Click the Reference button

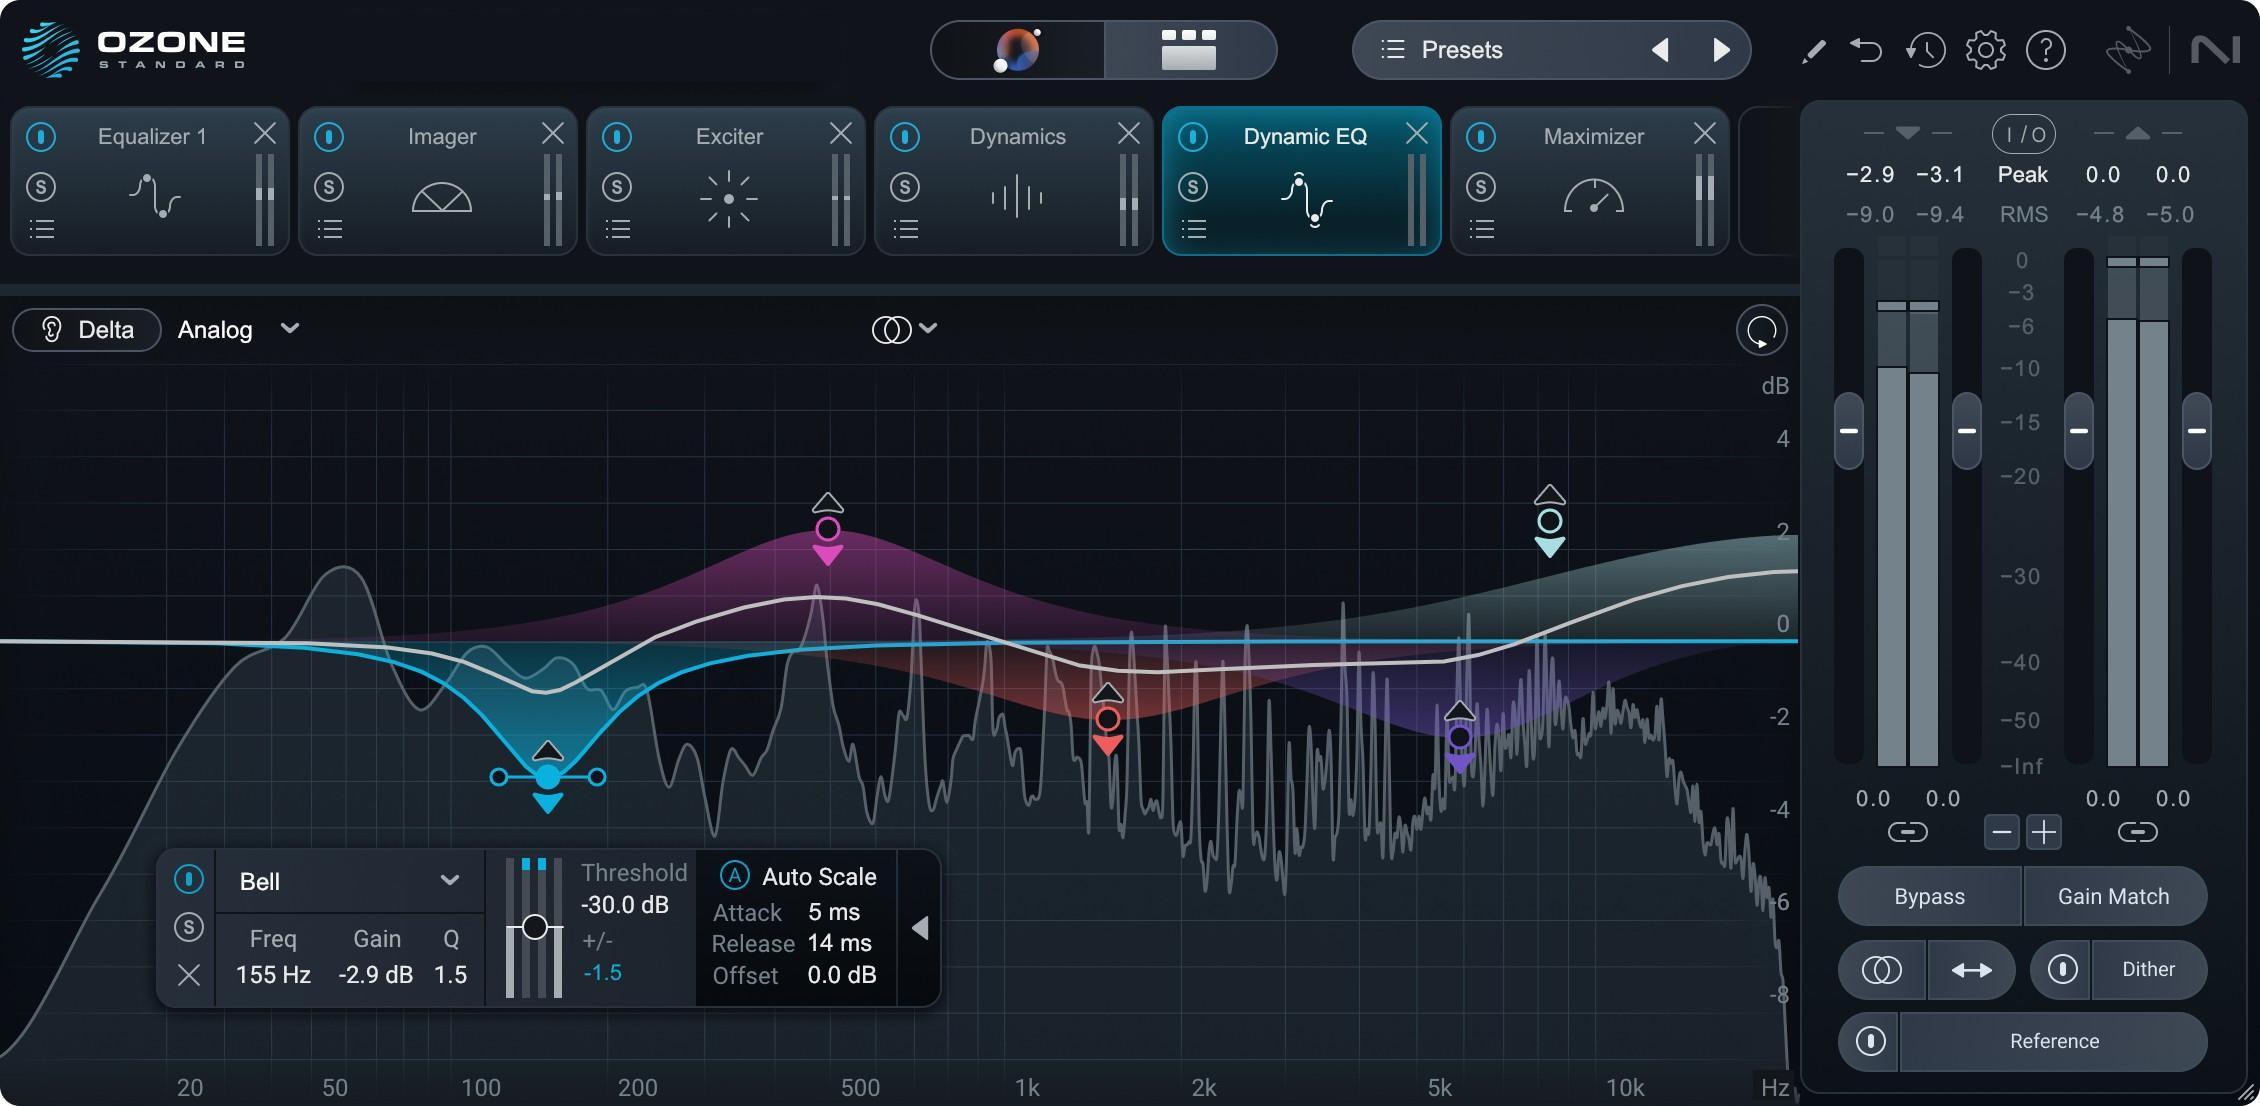pyautogui.click(x=2052, y=1041)
